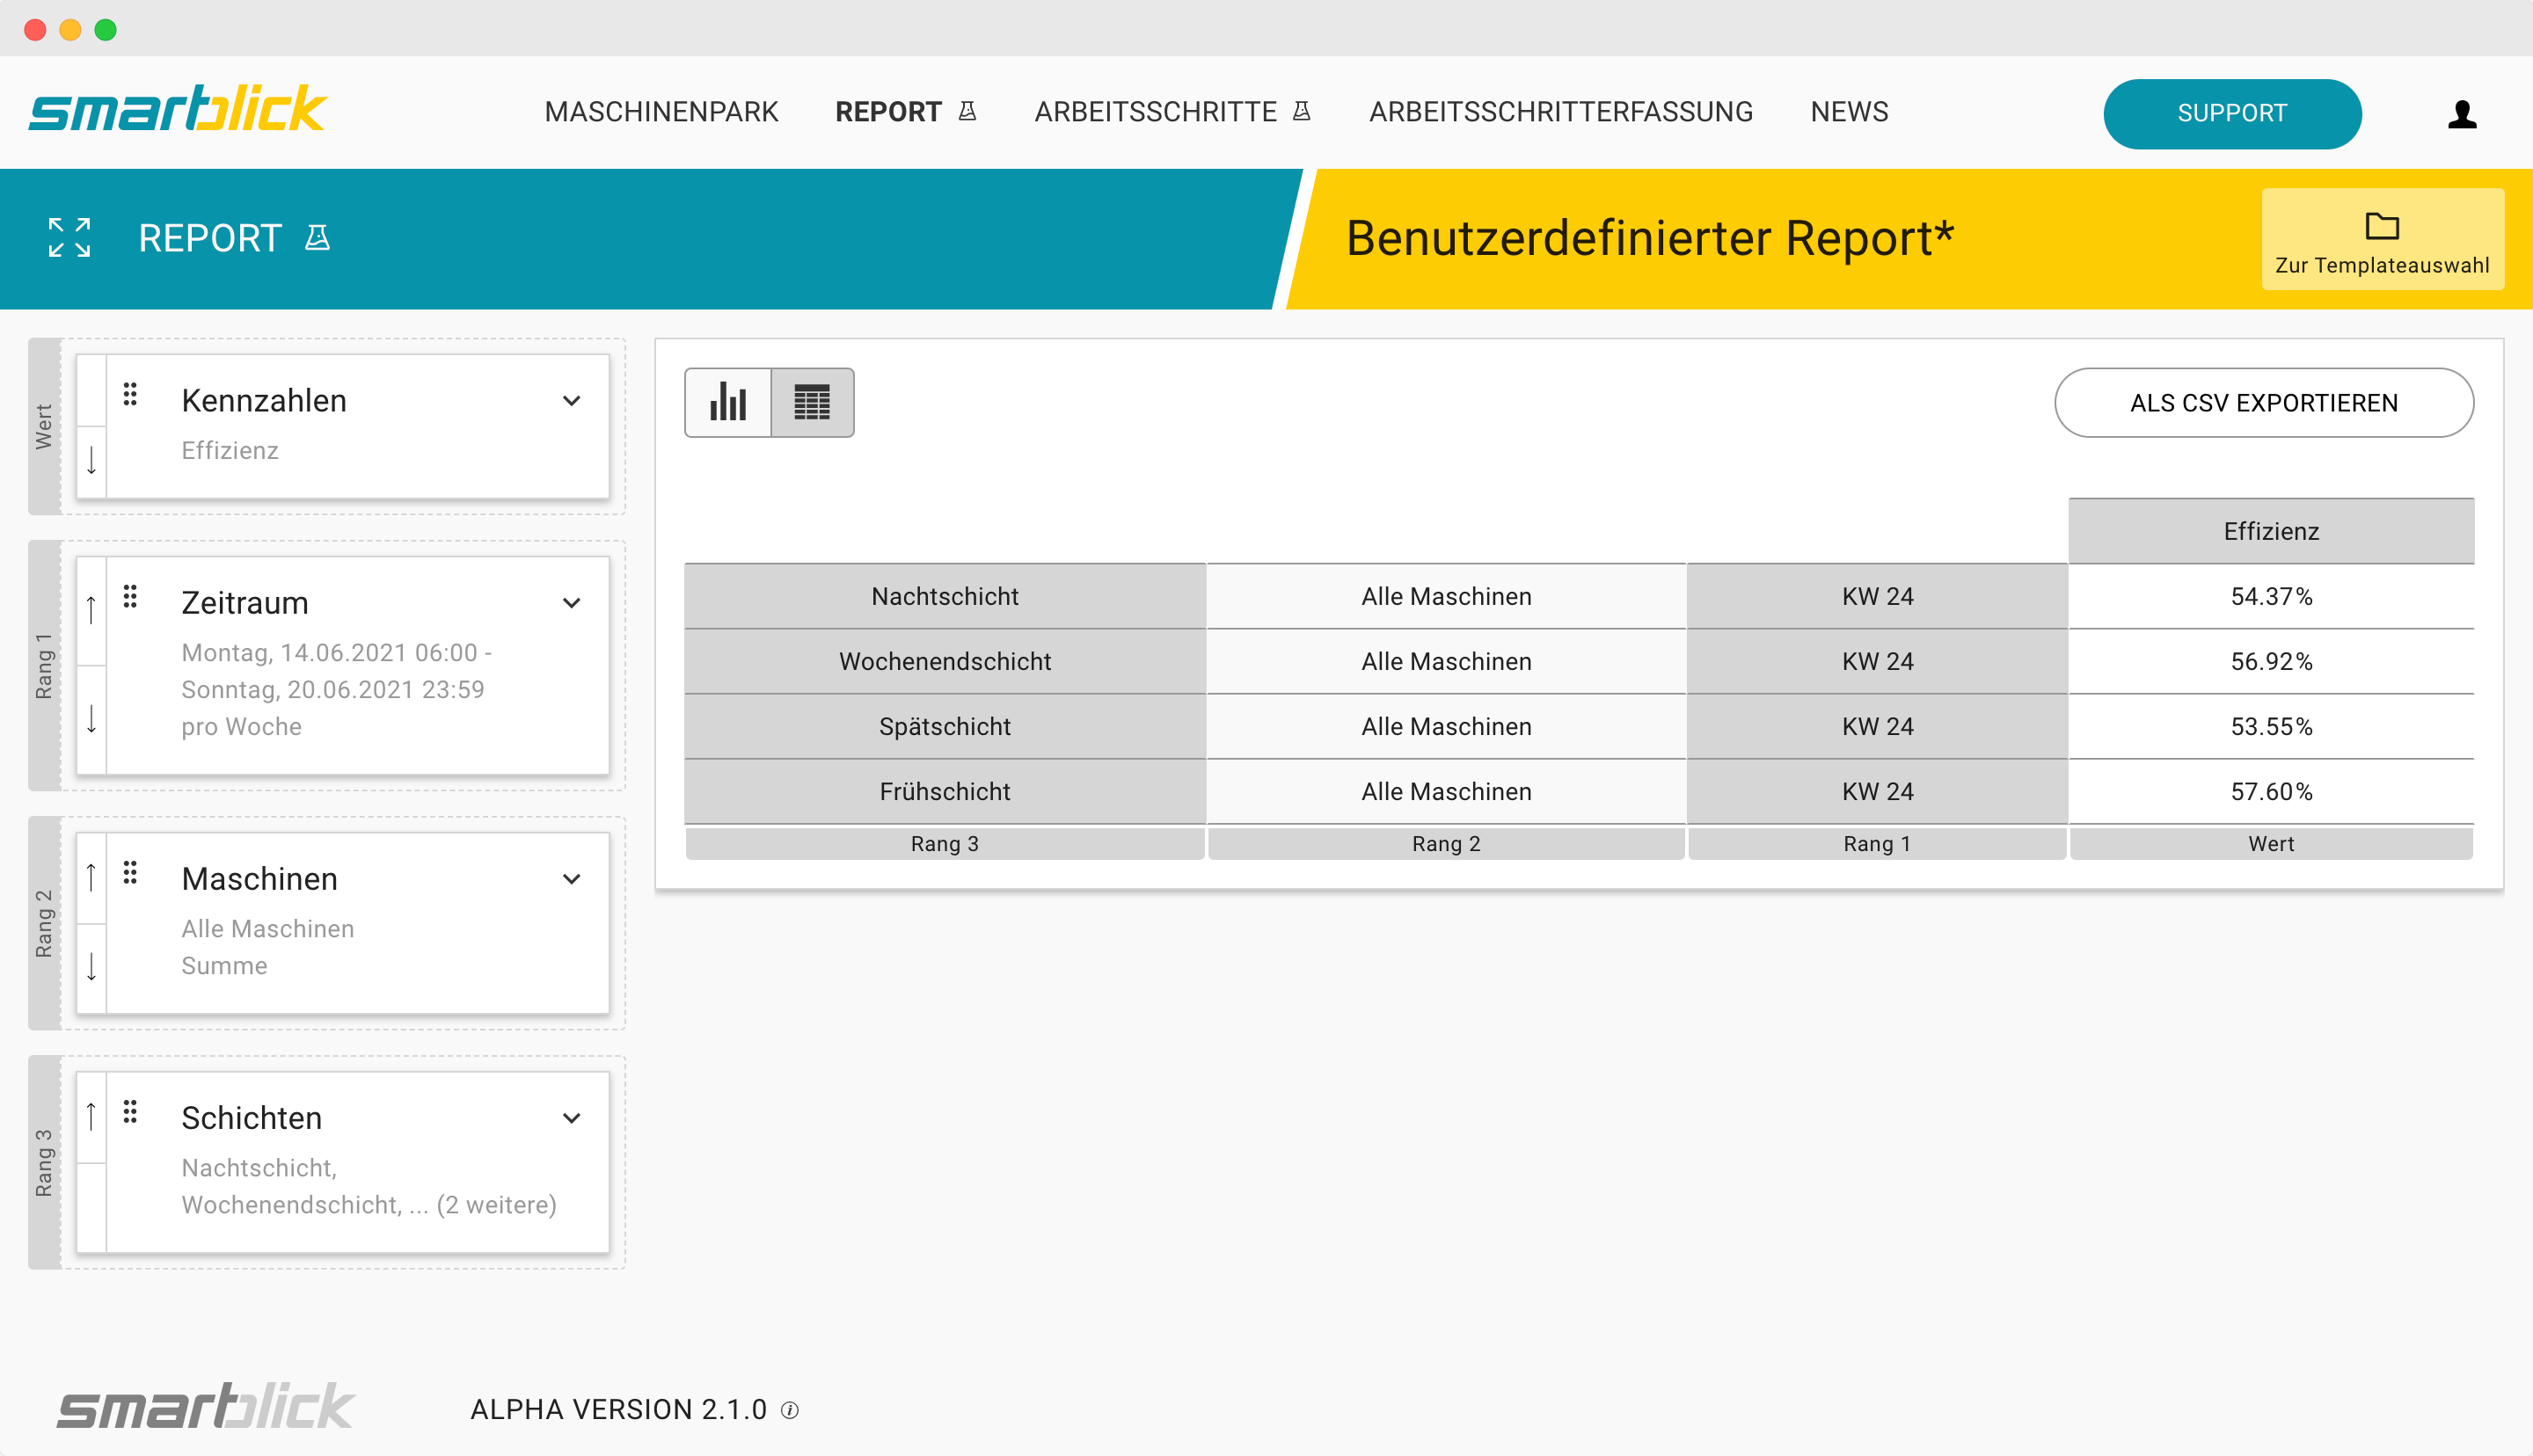Viewport: 2533px width, 1456px height.
Task: Click the Effizienz column header
Action: click(x=2271, y=531)
